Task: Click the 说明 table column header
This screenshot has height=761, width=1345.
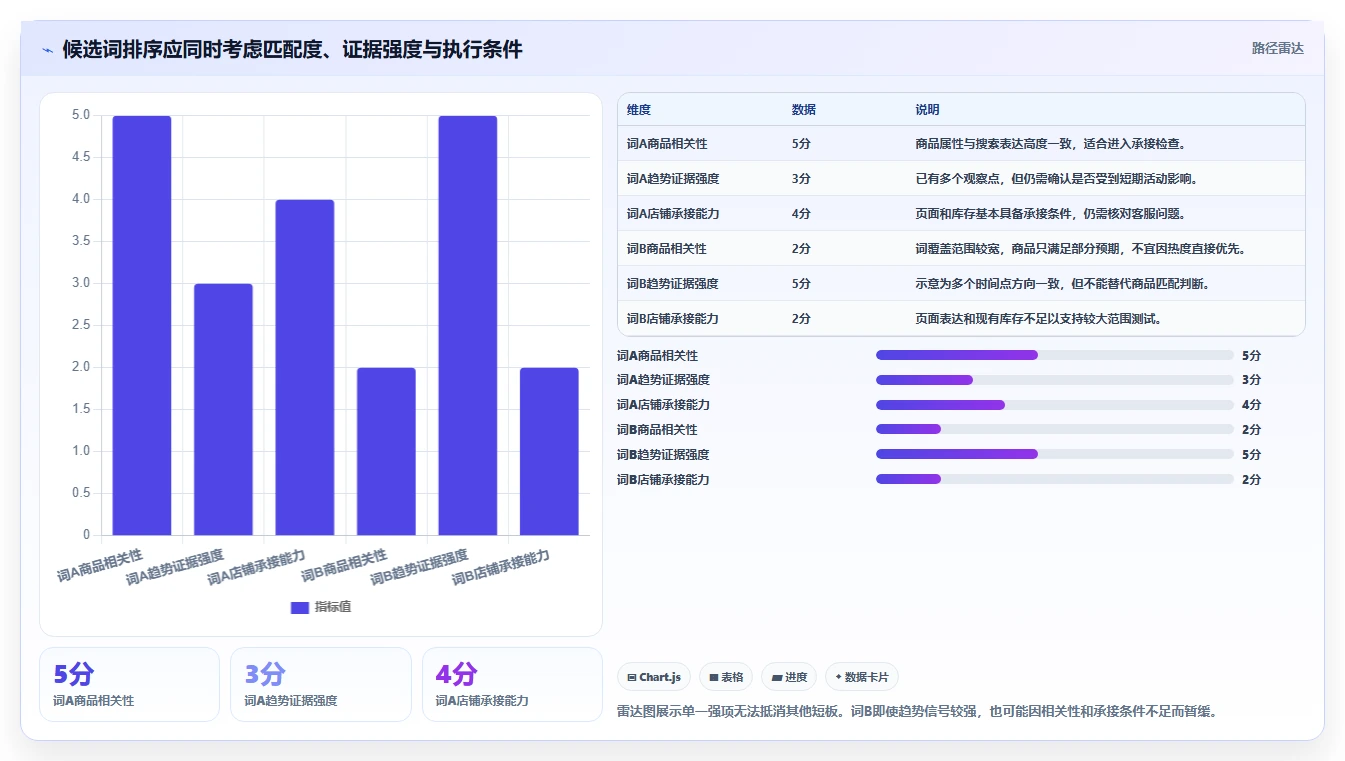Action: pos(927,110)
